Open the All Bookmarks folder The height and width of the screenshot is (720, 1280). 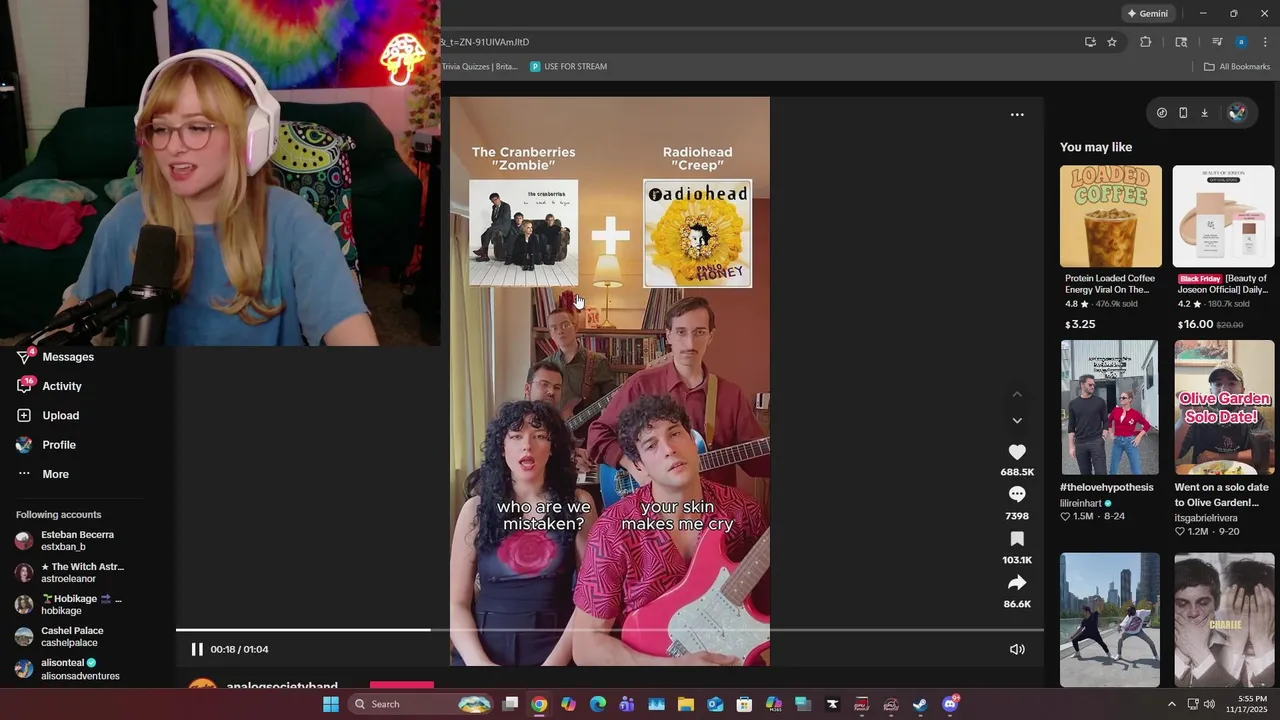click(x=1237, y=67)
